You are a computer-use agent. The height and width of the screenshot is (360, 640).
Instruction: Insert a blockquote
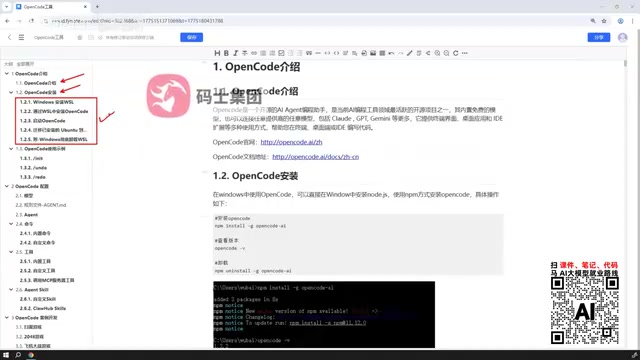click(x=309, y=53)
